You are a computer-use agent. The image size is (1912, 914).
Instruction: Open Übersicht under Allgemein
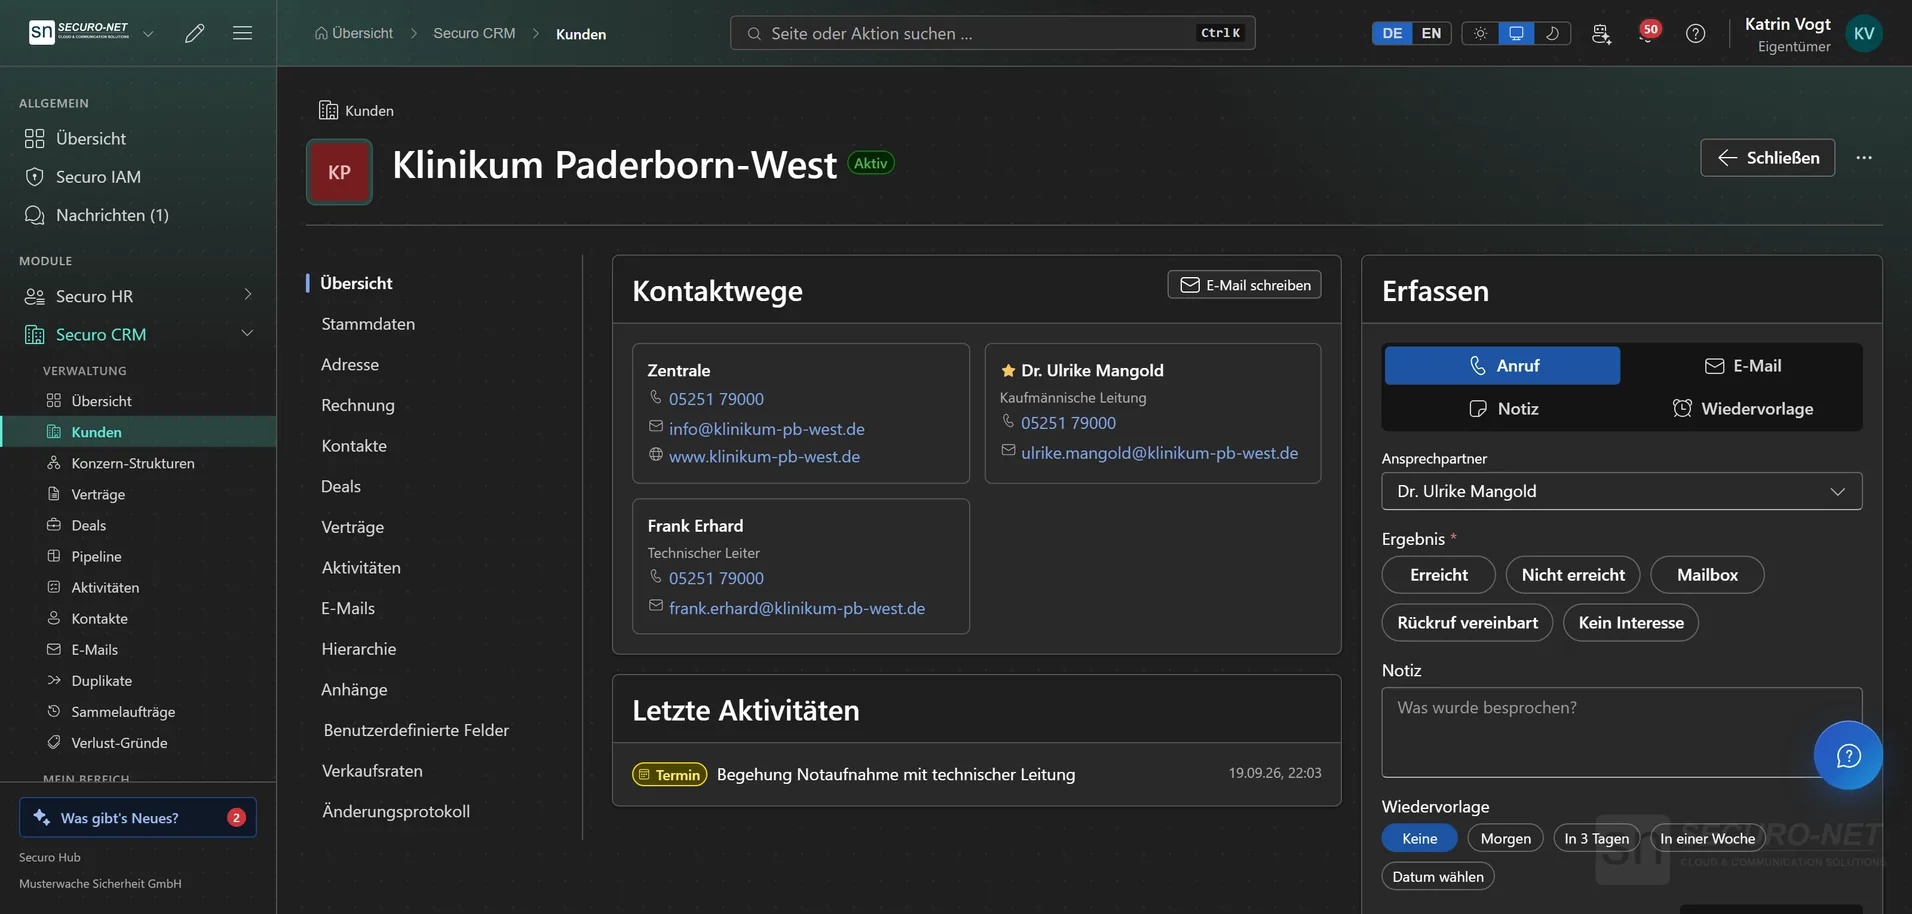tap(91, 139)
